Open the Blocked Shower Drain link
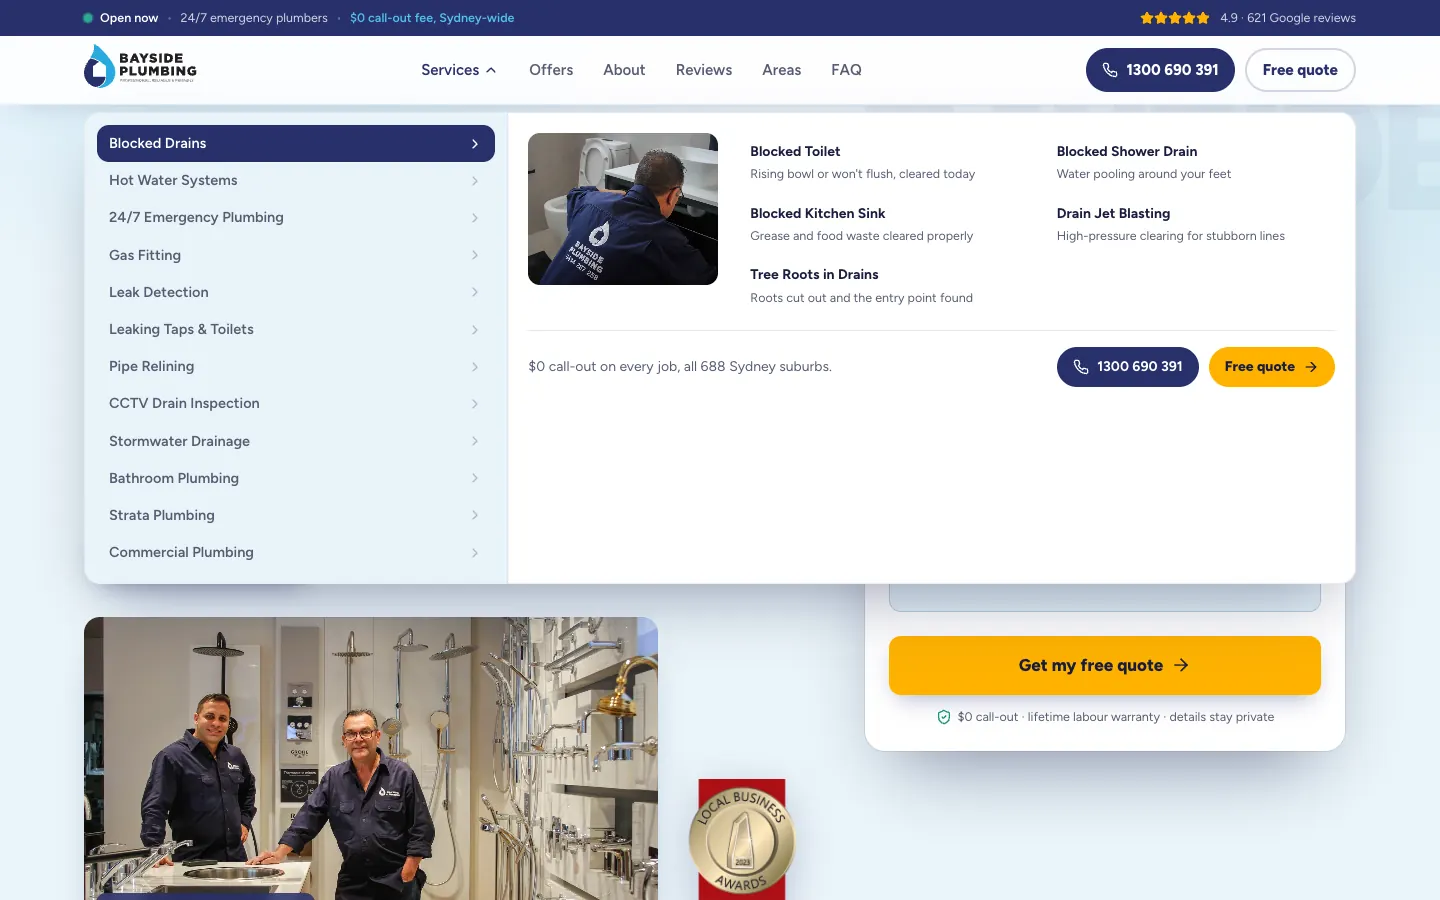The width and height of the screenshot is (1440, 900). pyautogui.click(x=1143, y=162)
